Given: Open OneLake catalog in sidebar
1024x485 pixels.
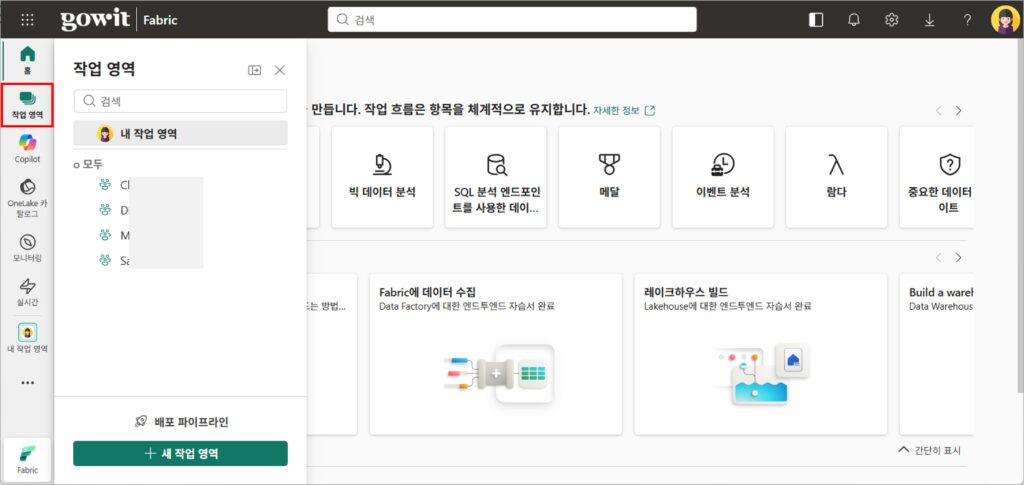Looking at the screenshot, I should click(27, 198).
